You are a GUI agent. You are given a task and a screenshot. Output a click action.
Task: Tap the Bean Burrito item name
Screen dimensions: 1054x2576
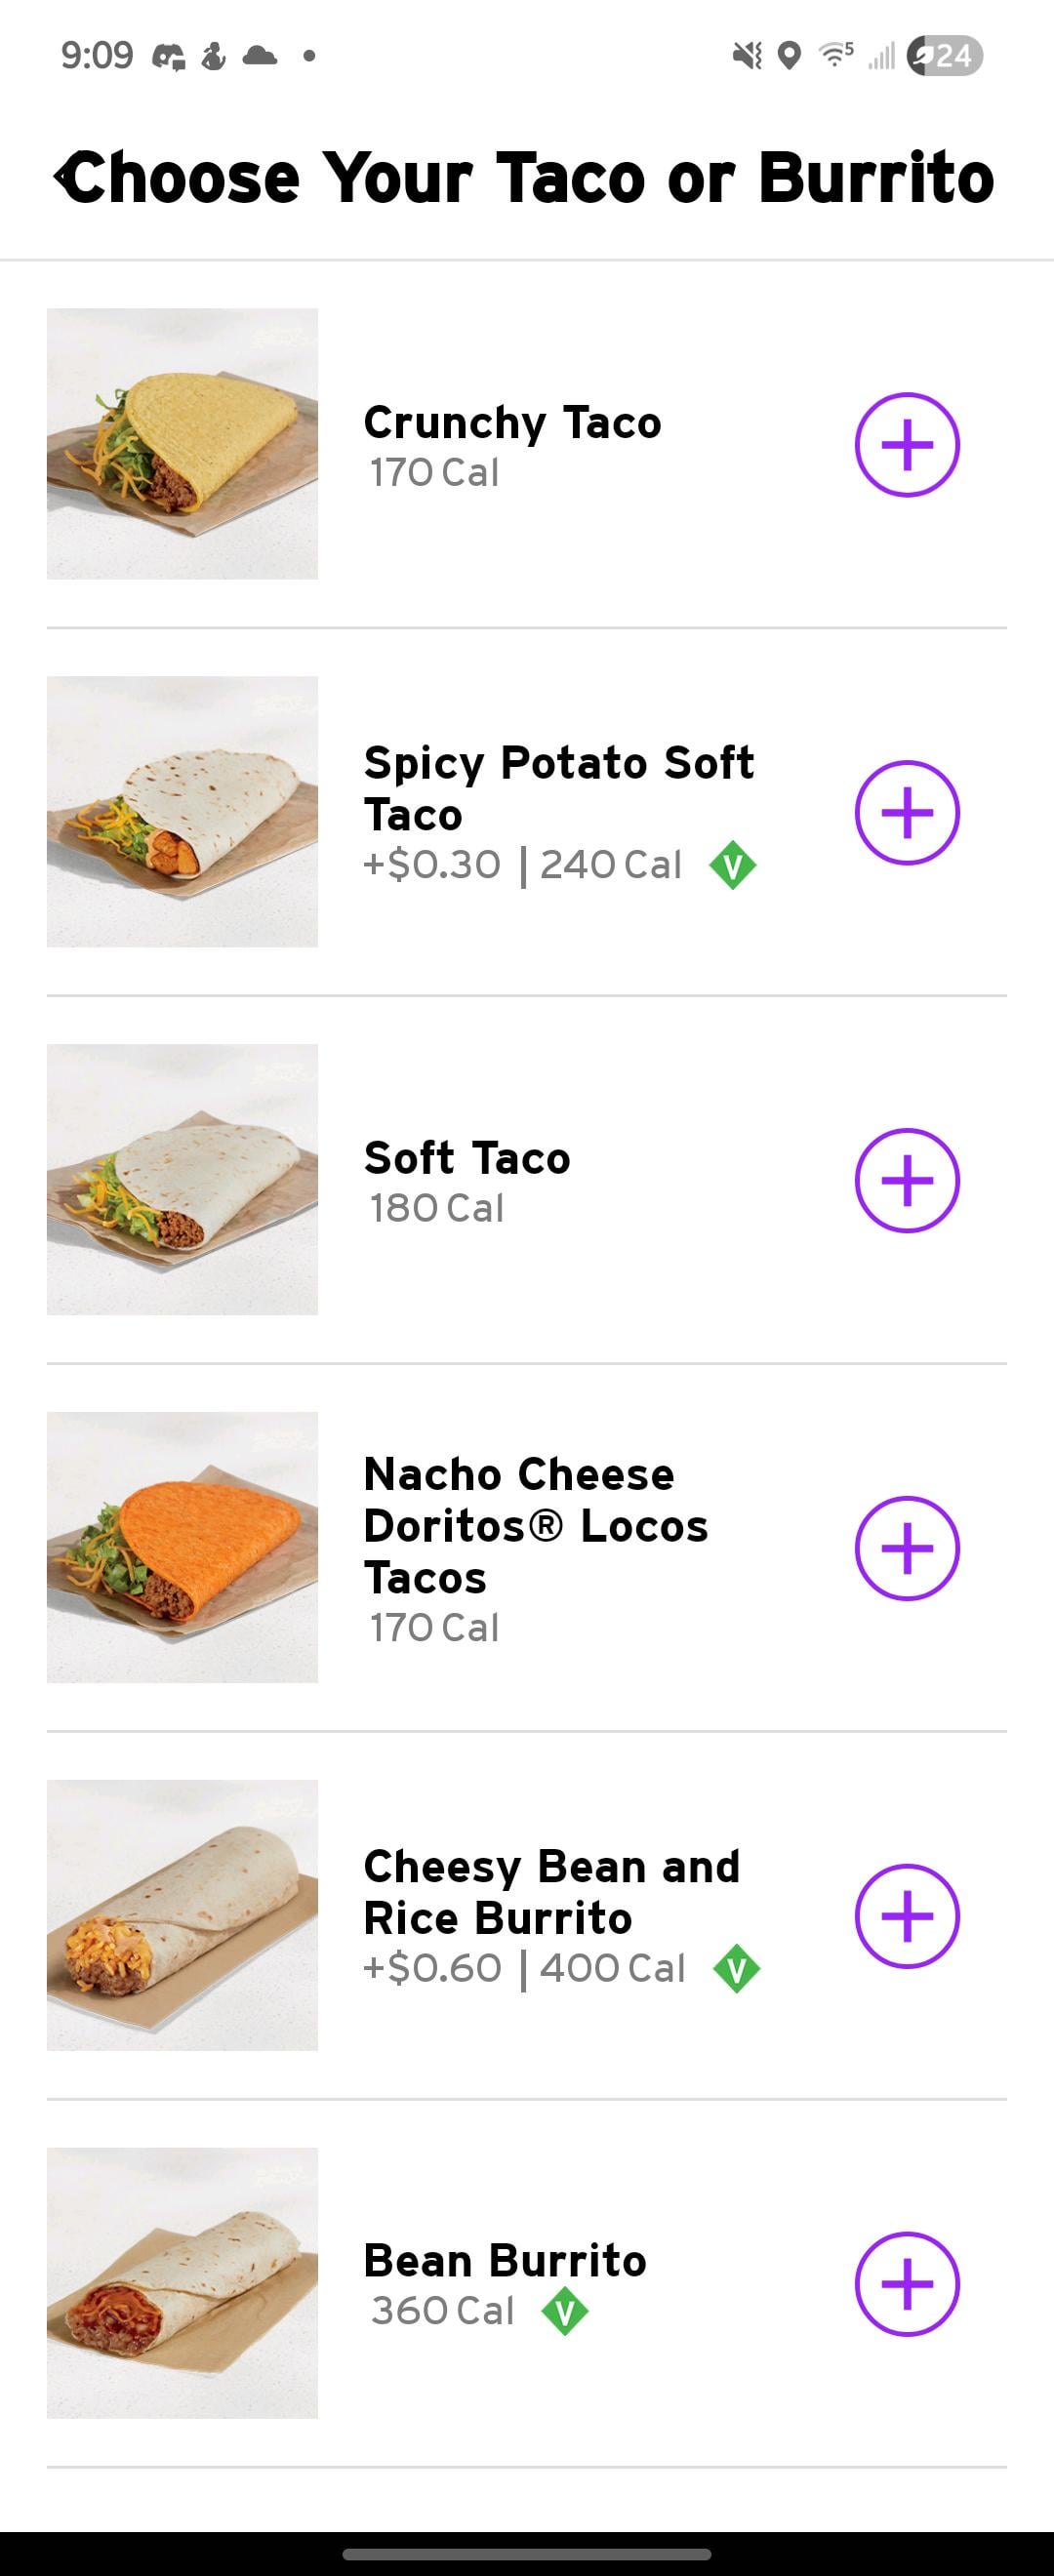point(505,2260)
